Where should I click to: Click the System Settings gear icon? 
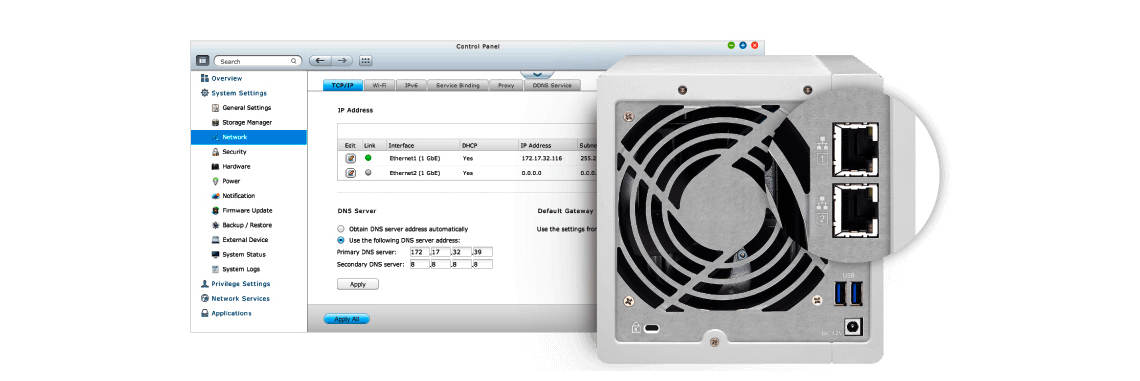coord(205,93)
